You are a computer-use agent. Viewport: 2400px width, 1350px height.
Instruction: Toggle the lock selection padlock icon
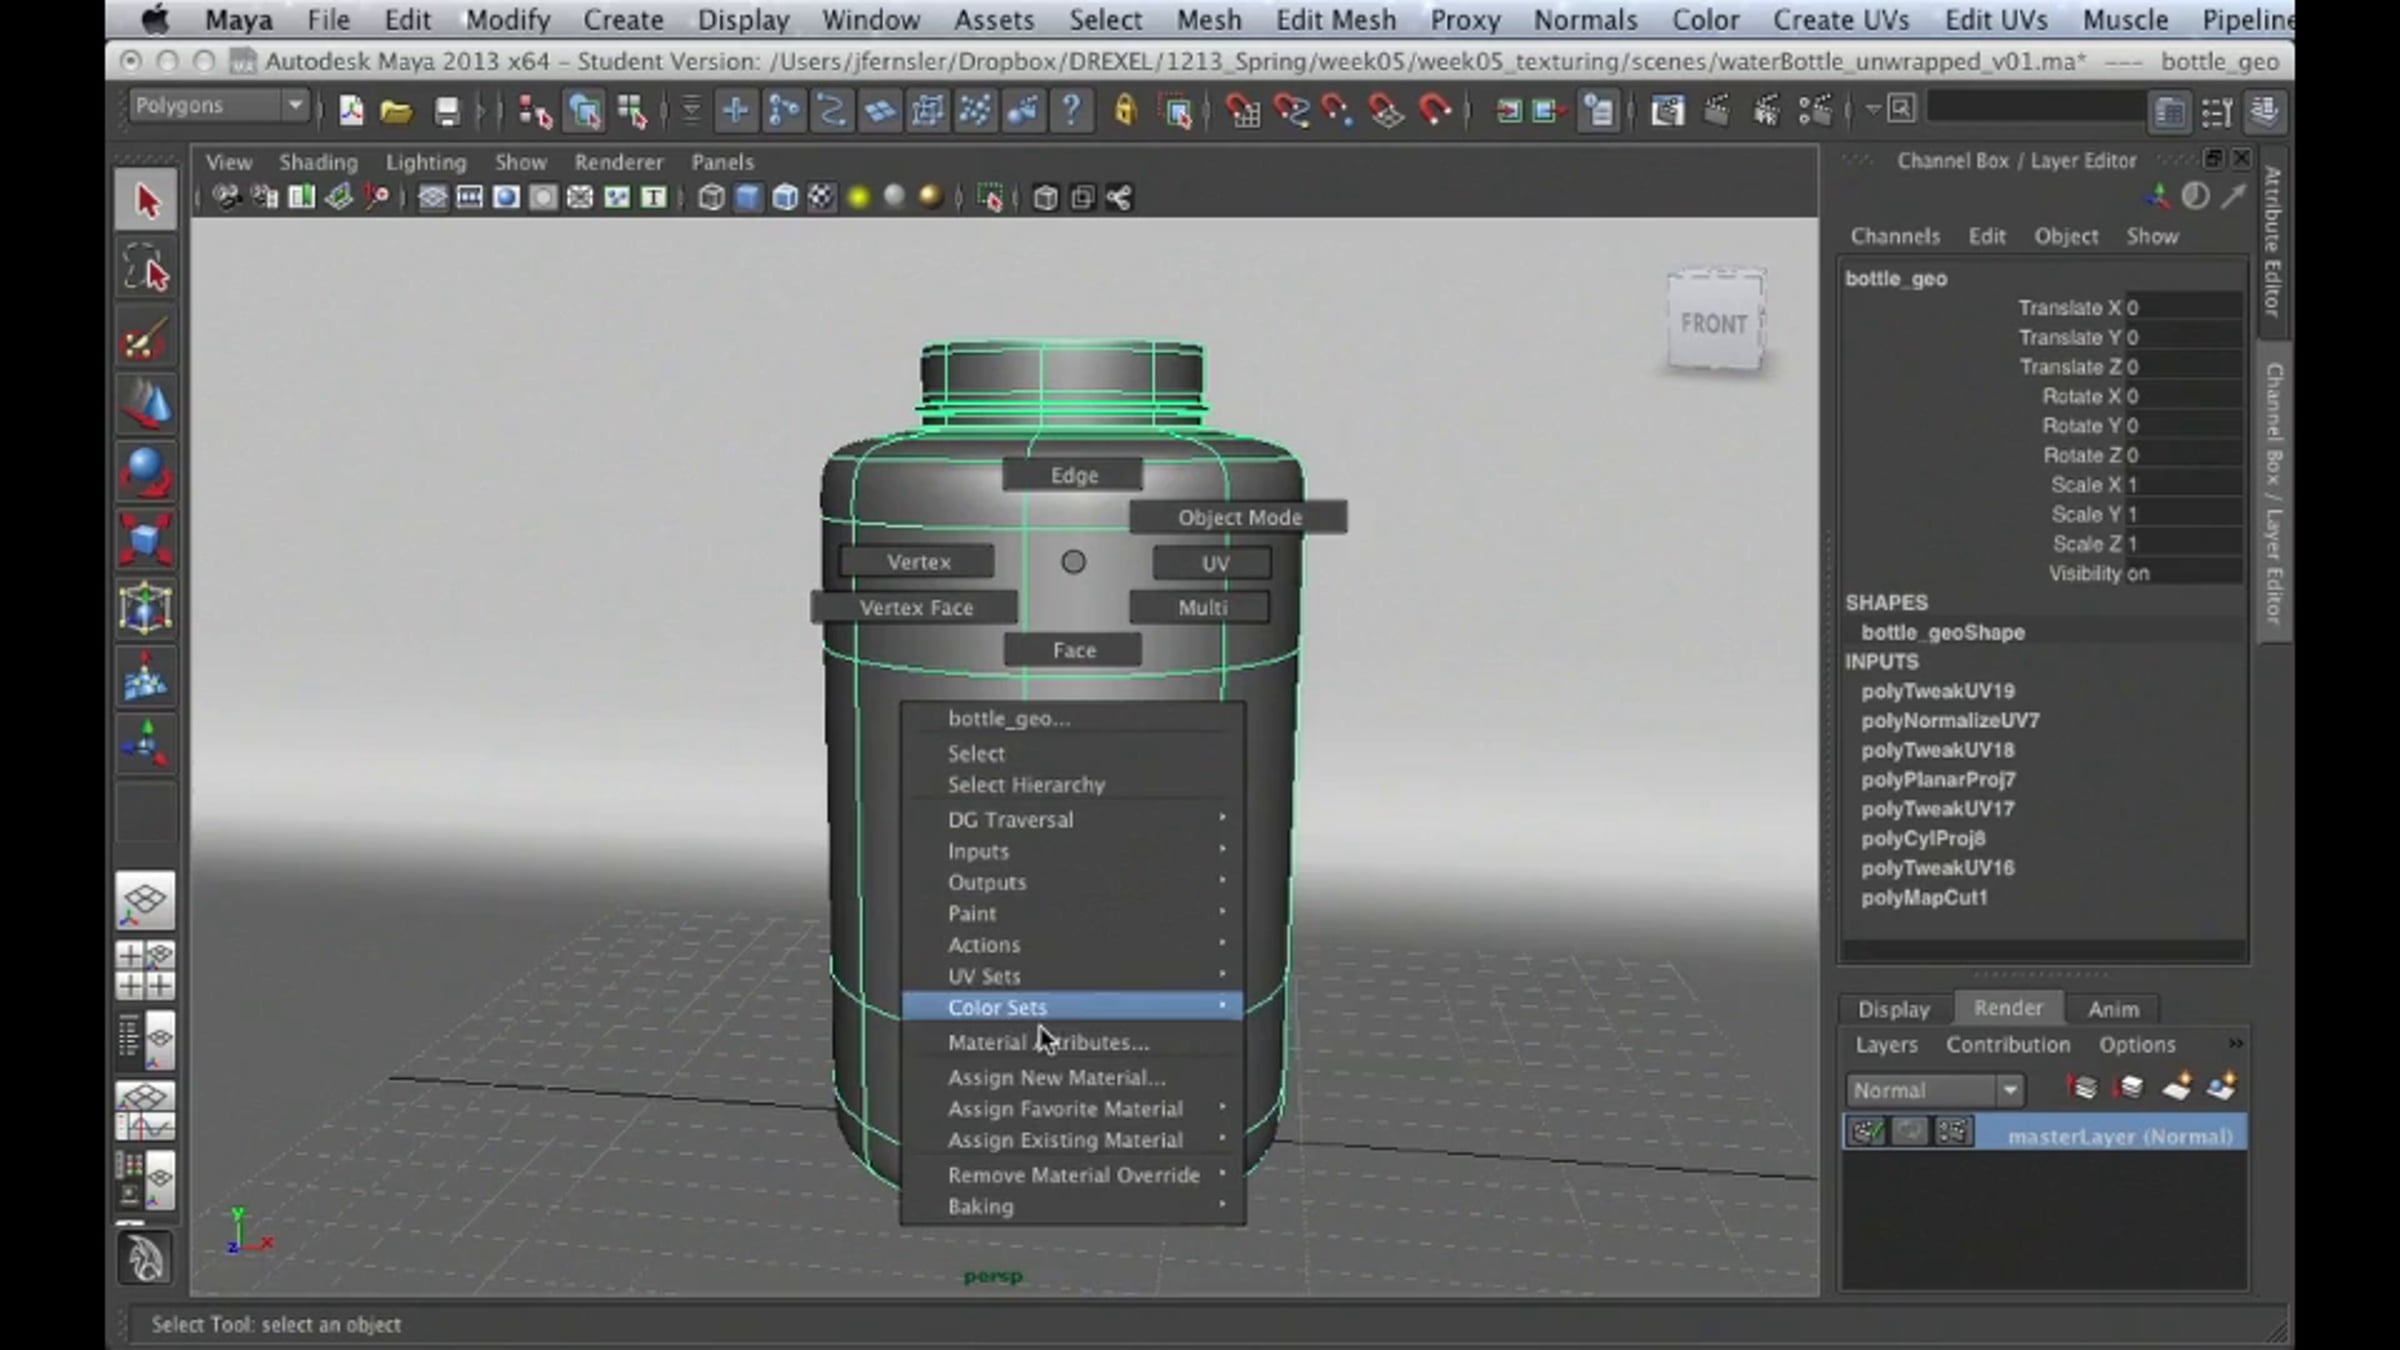tap(1125, 110)
